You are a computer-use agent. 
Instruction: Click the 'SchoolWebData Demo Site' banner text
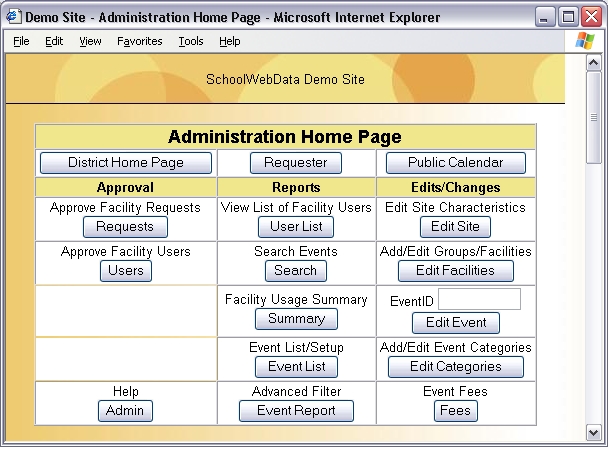tap(285, 80)
